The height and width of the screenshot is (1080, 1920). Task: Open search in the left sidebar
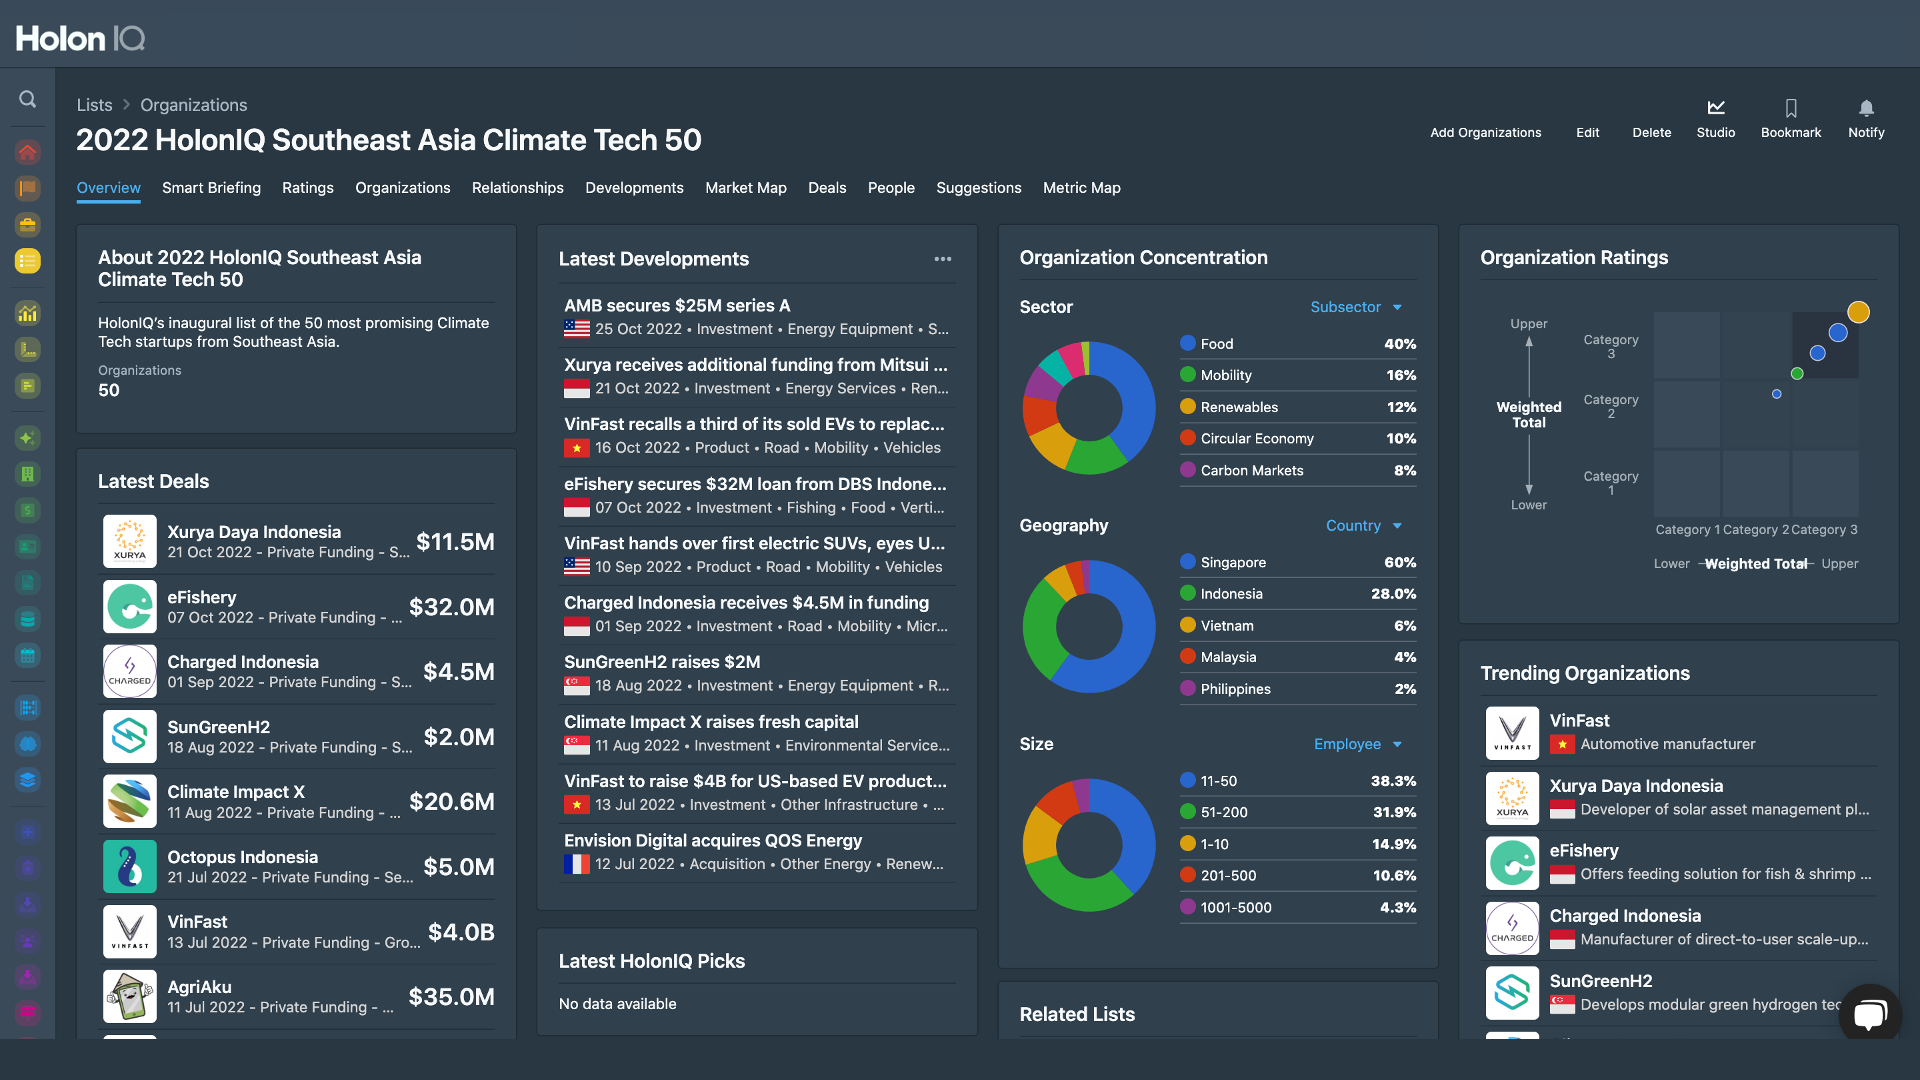[x=27, y=99]
